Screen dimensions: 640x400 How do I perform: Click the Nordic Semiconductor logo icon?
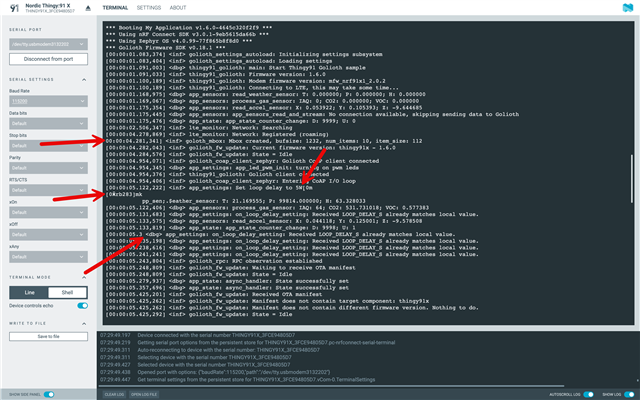coord(627,8)
